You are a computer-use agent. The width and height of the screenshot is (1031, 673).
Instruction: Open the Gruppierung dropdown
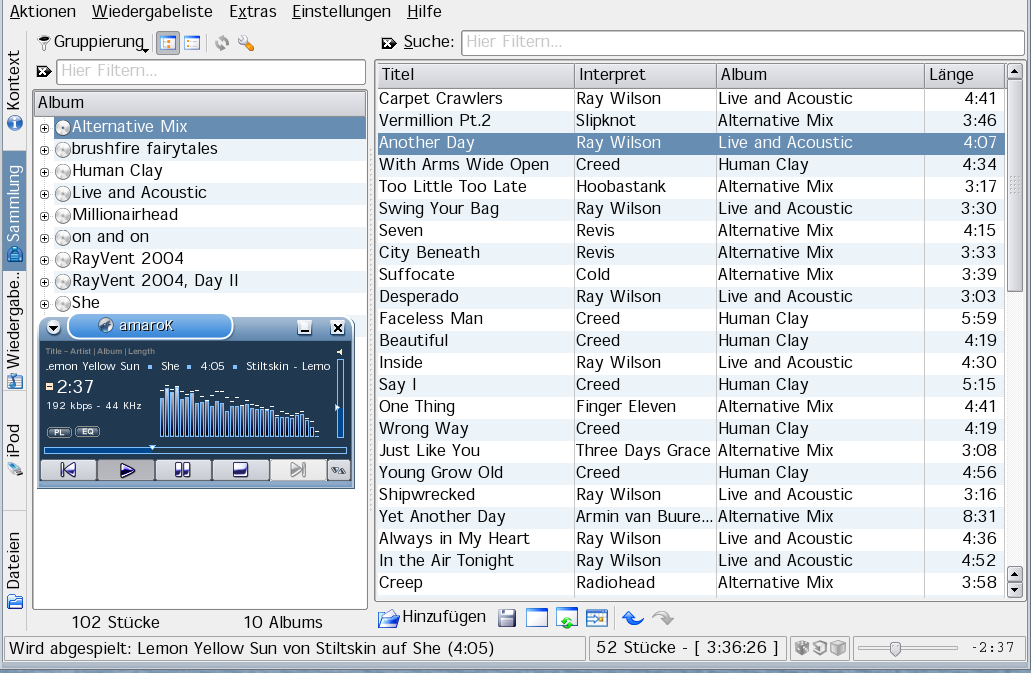pos(93,42)
